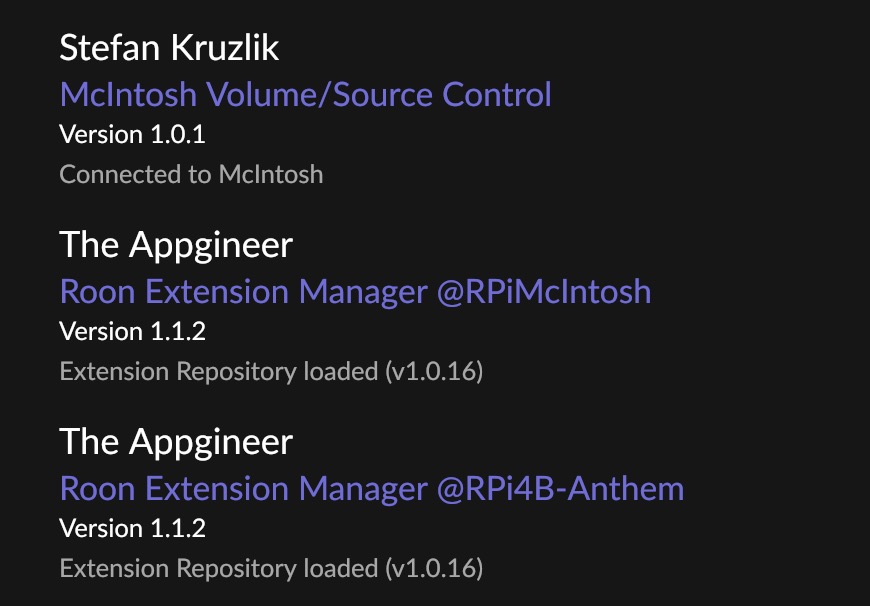Click the surname Kruzlik in the first heading
This screenshot has height=606, width=870.
[224, 47]
